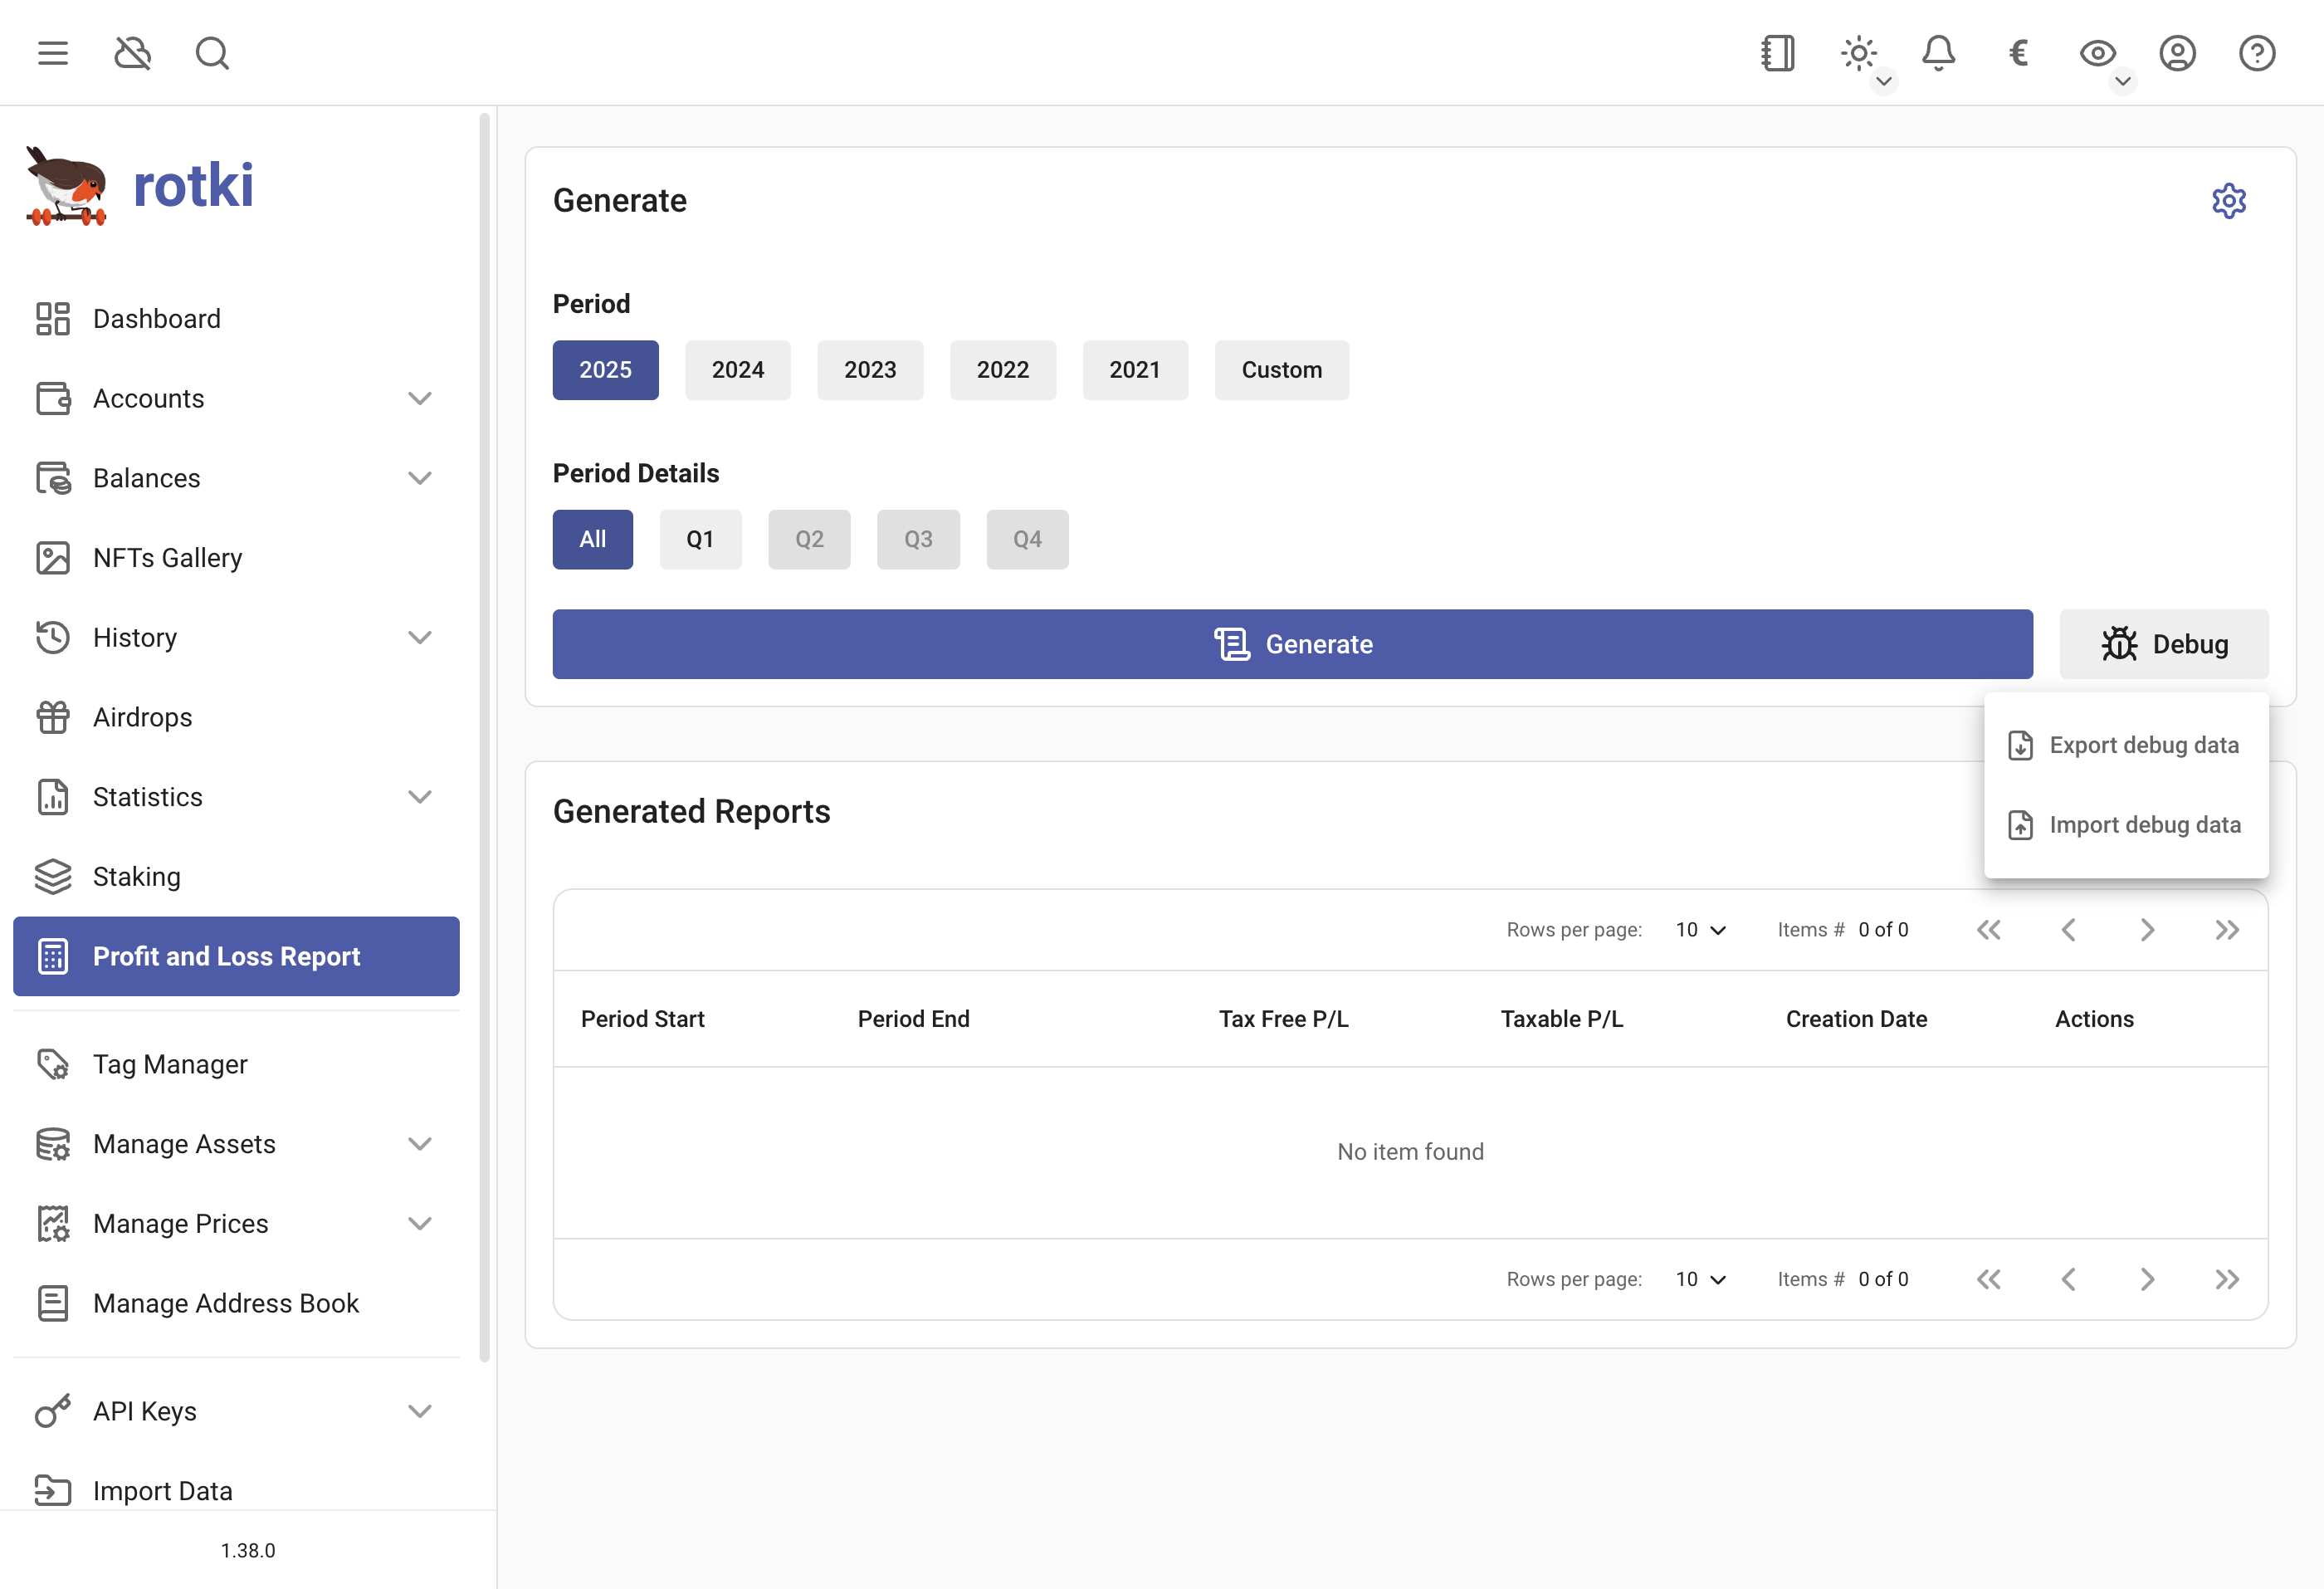
Task: Open the user account profile icon
Action: 2177,53
